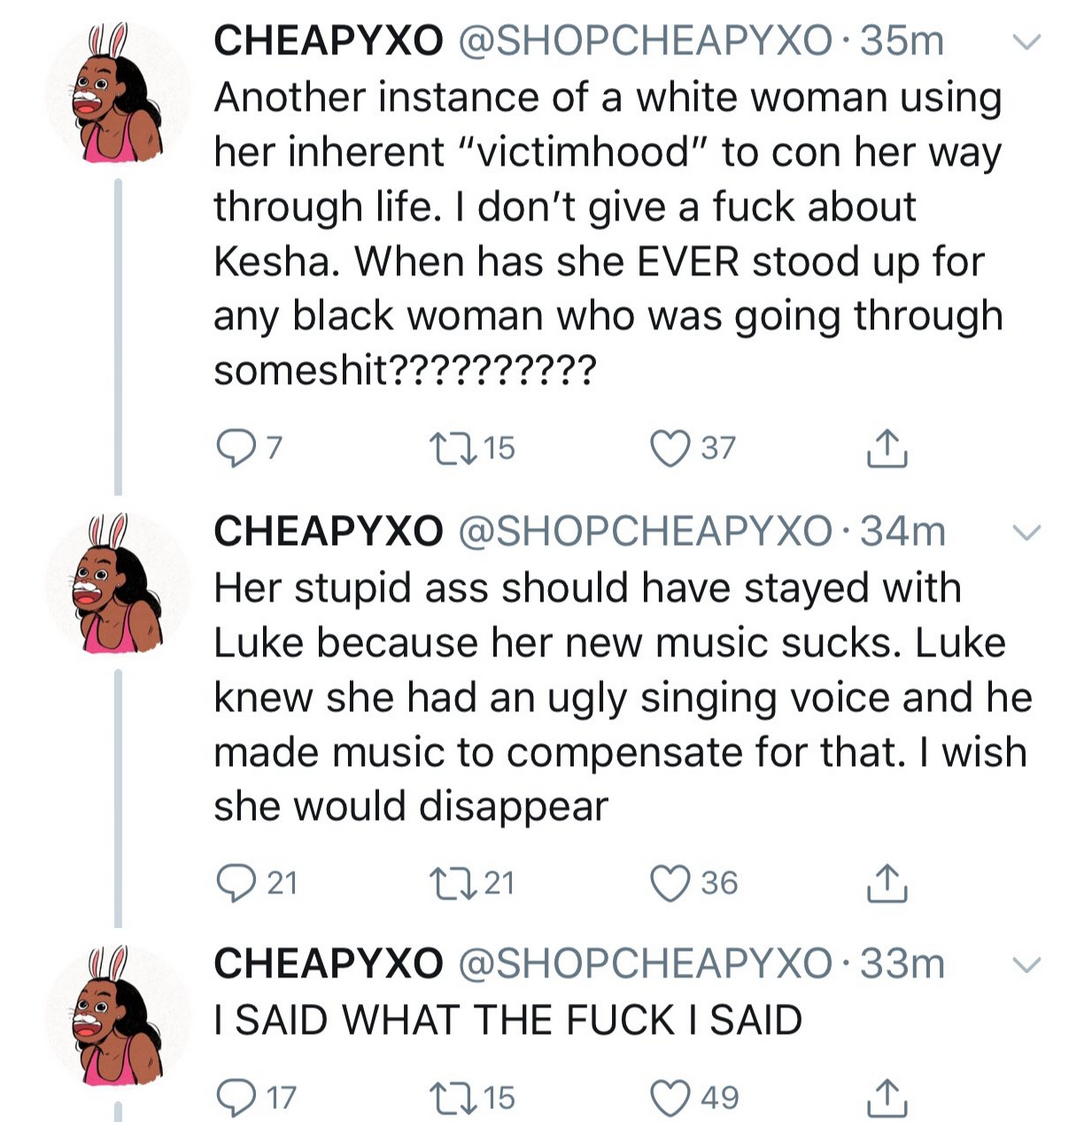This screenshot has height=1122, width=1088.
Task: Open the @SHOPCHEAPYXO handle on the 34m tweet
Action: click(644, 531)
